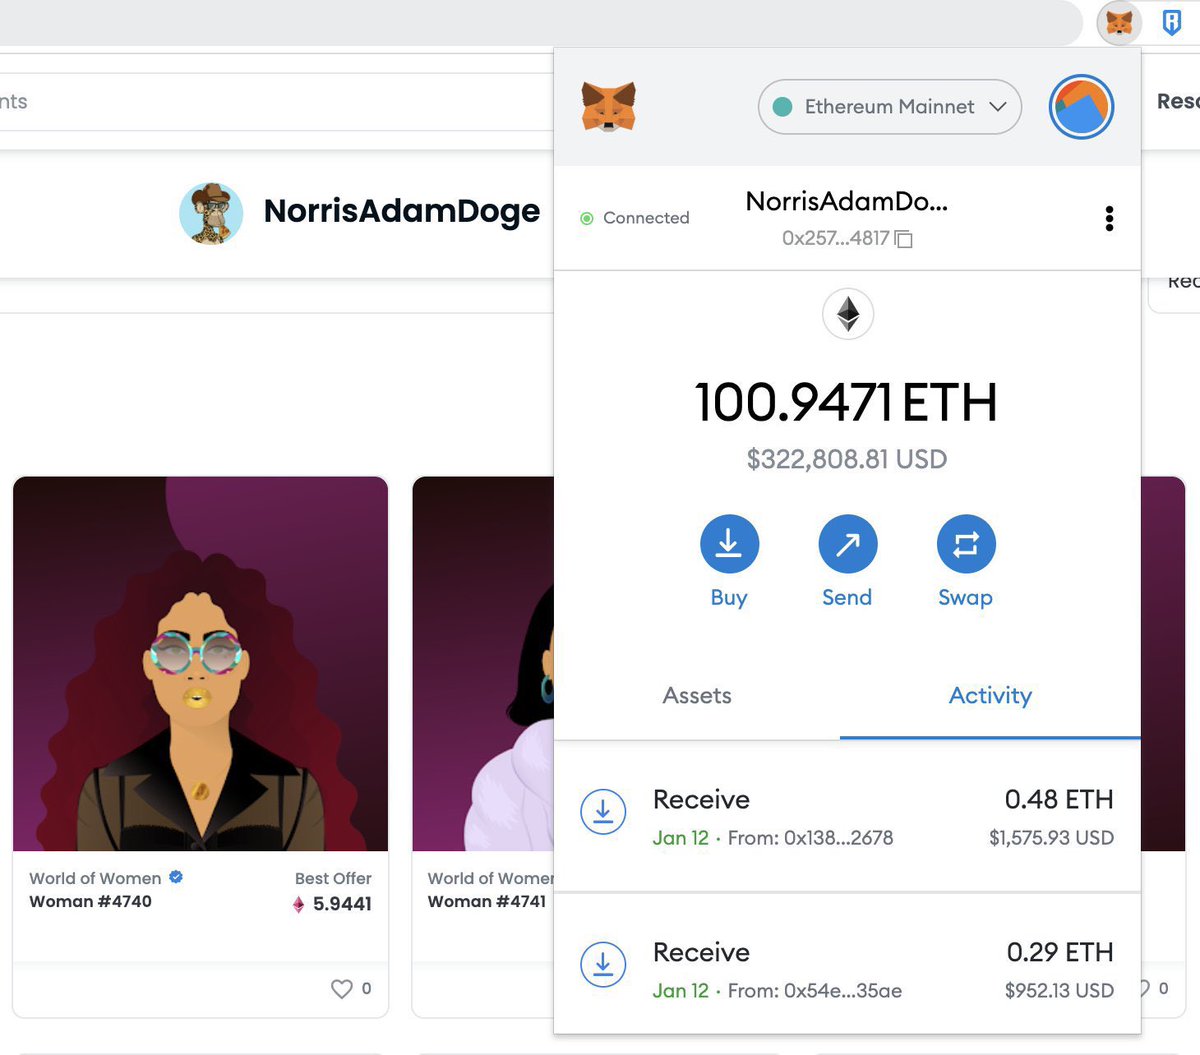Open the Ethereum Mainnet network dropdown

click(x=888, y=106)
